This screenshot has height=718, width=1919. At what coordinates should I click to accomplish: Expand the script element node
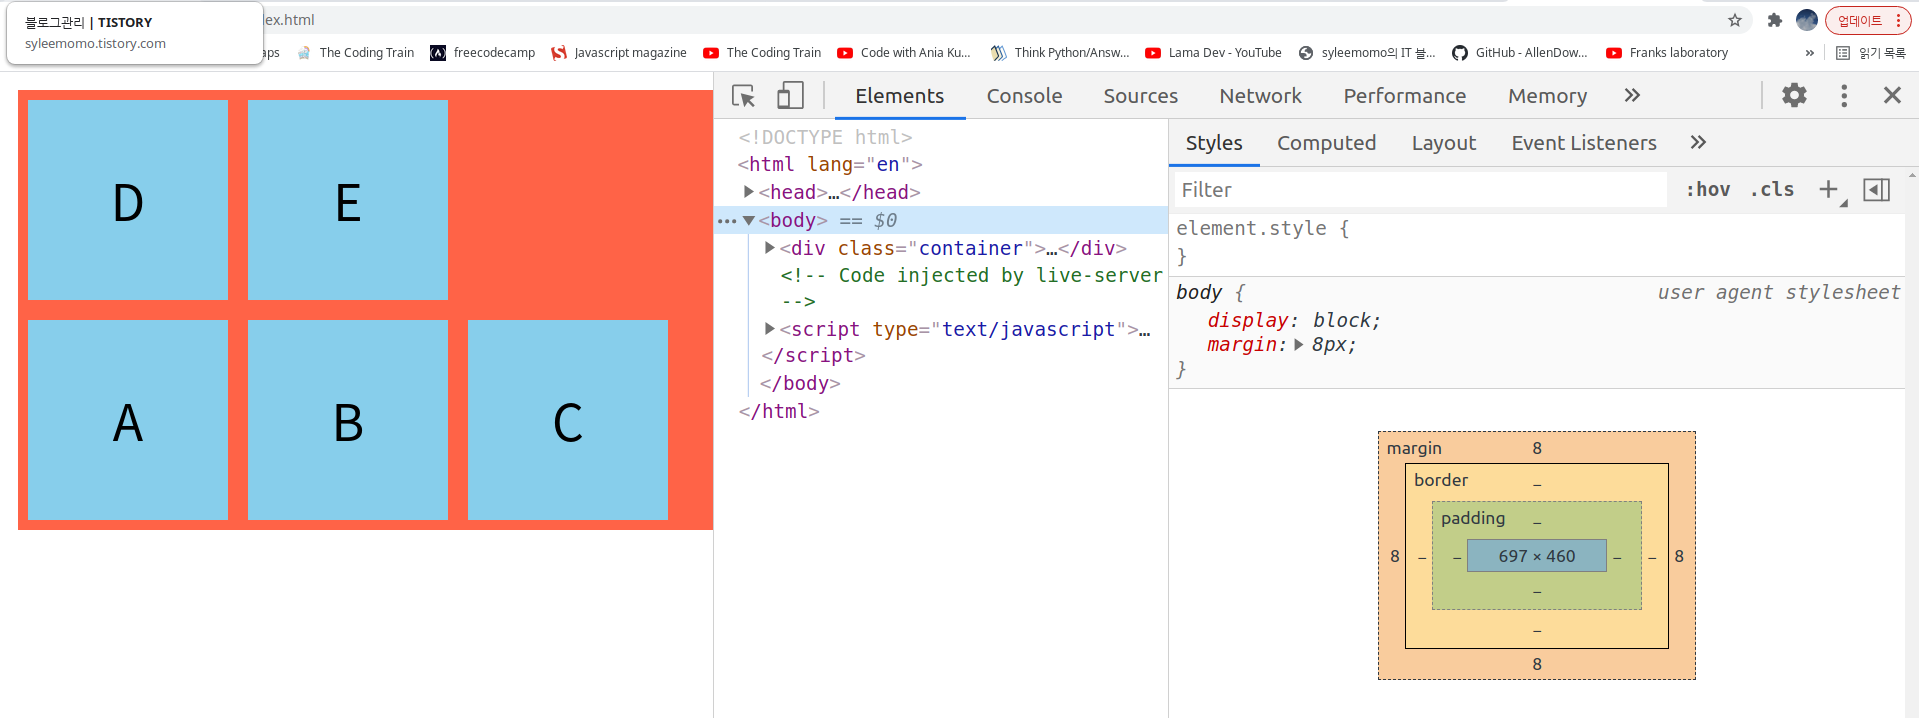pos(770,328)
